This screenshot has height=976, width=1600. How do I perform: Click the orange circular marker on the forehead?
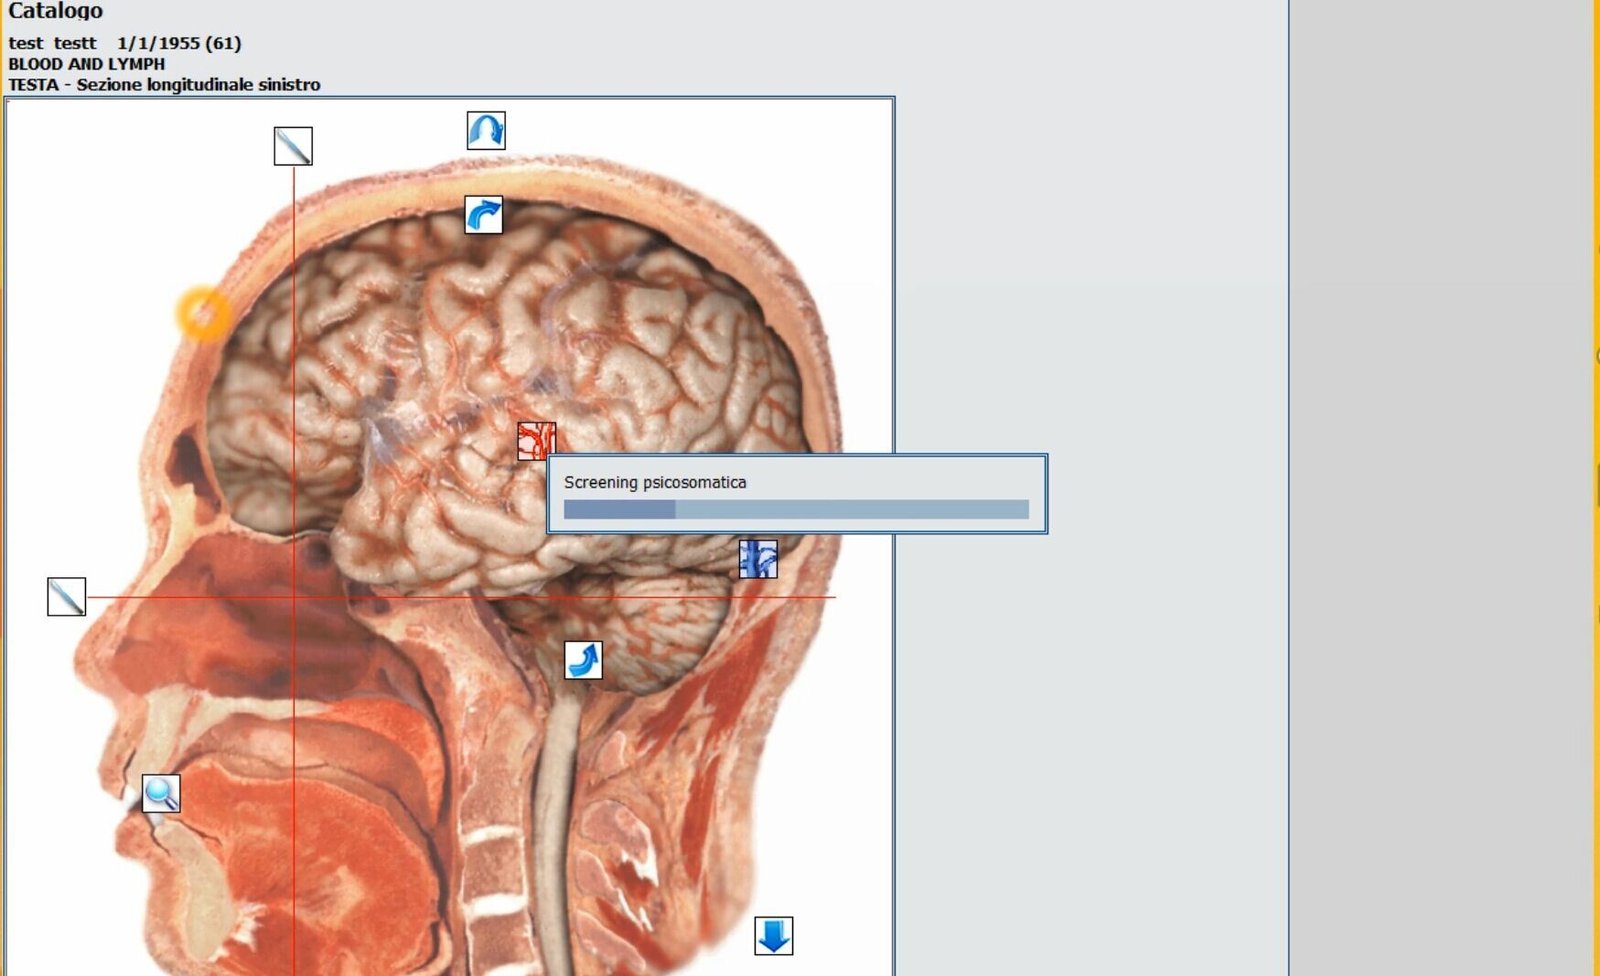click(204, 314)
